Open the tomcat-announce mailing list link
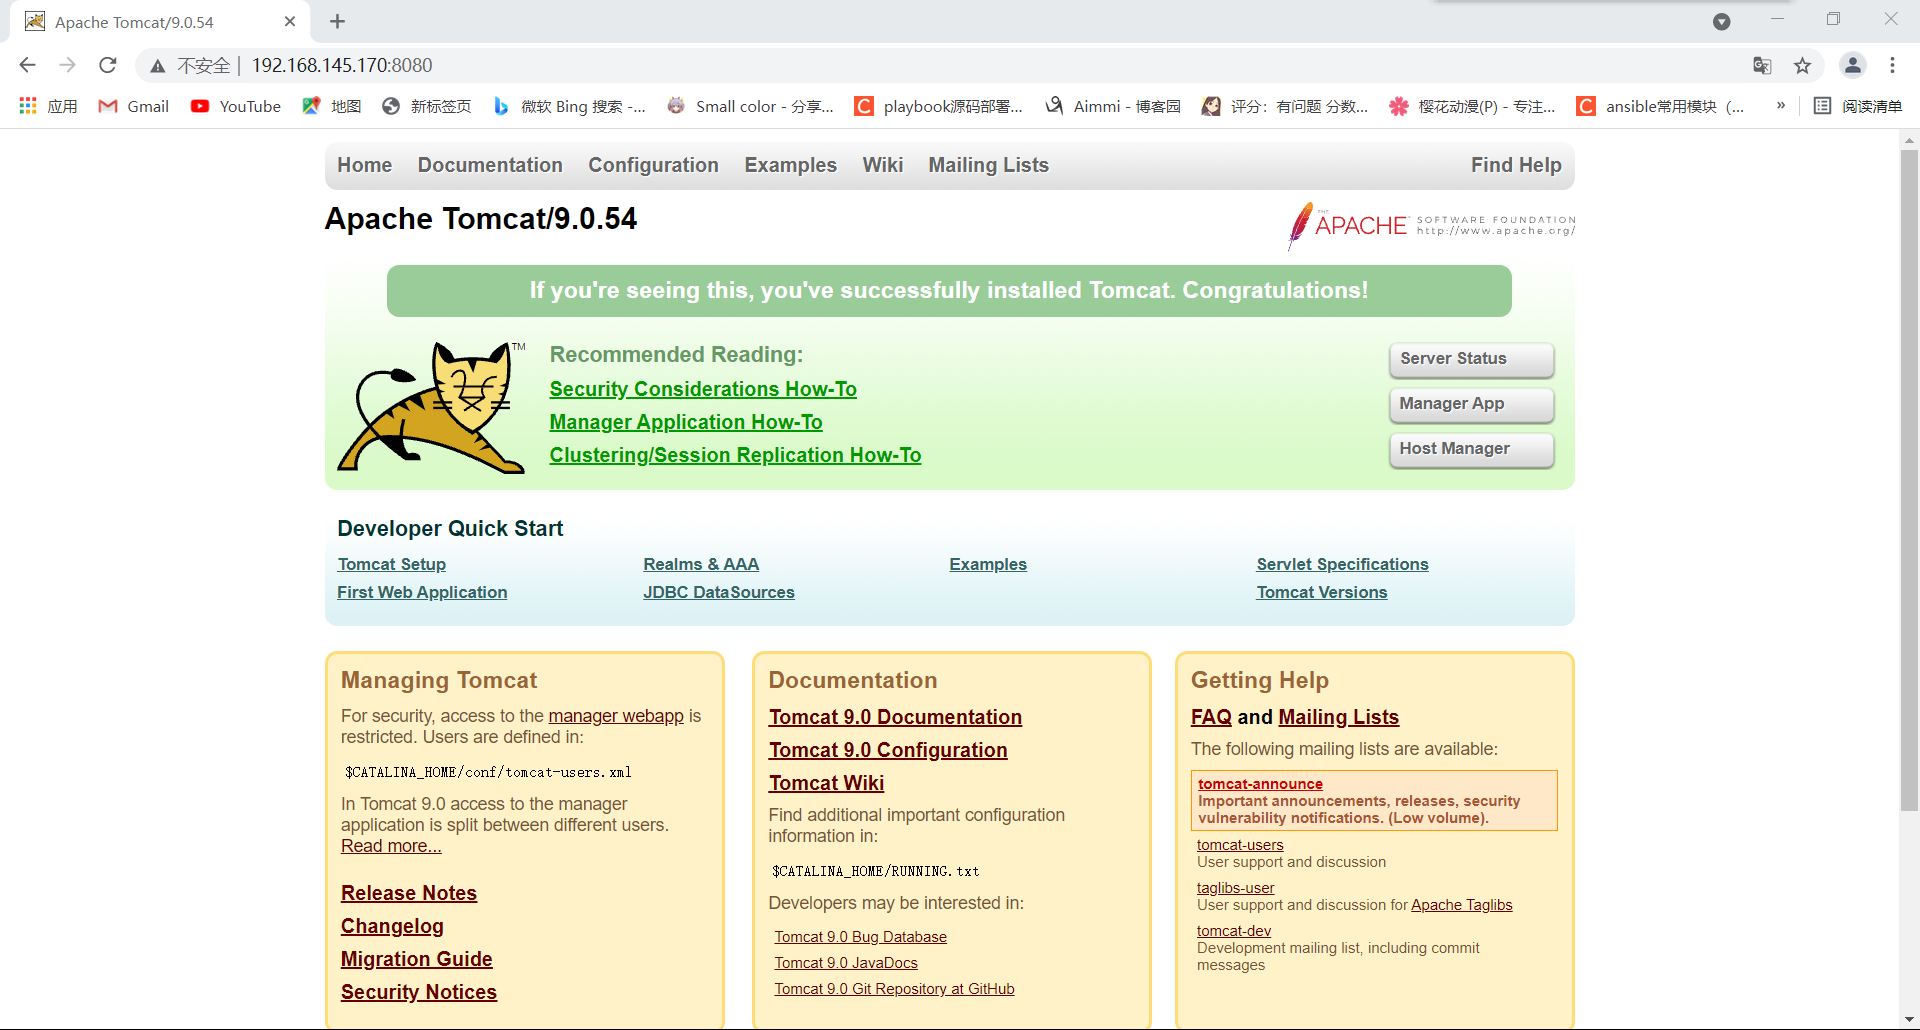This screenshot has width=1920, height=1030. point(1260,784)
